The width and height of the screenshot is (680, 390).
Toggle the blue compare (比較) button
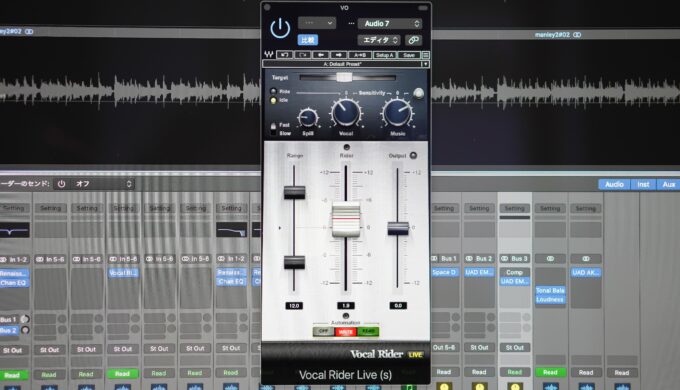pyautogui.click(x=307, y=40)
